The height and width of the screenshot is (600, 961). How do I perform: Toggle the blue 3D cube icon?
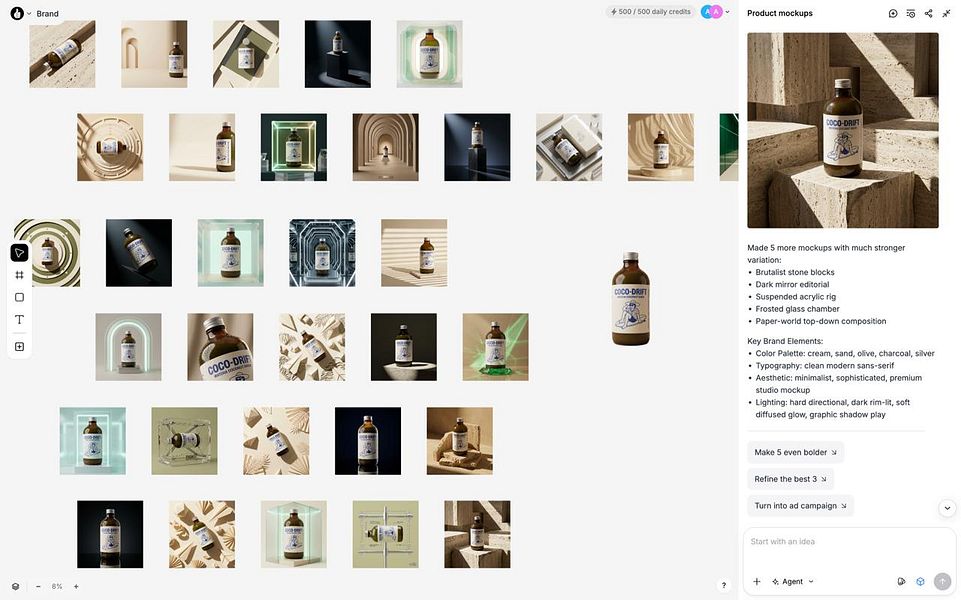[x=920, y=582]
